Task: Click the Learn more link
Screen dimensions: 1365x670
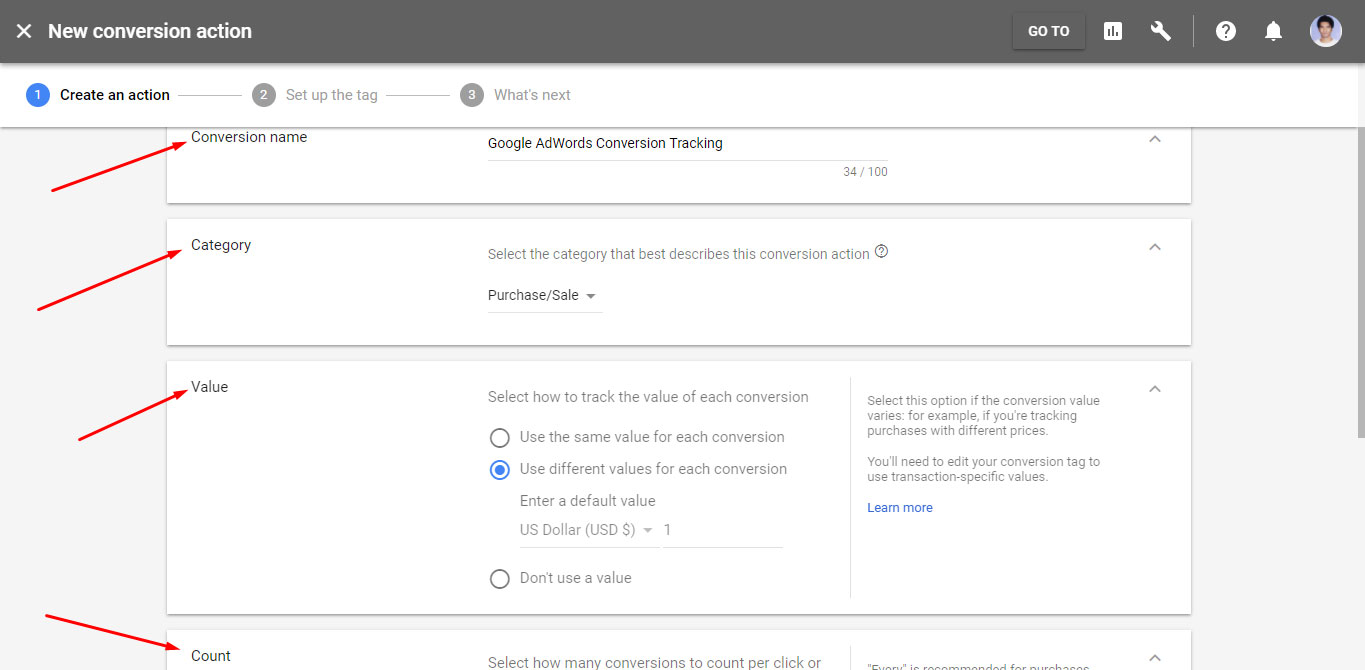Action: [x=900, y=508]
